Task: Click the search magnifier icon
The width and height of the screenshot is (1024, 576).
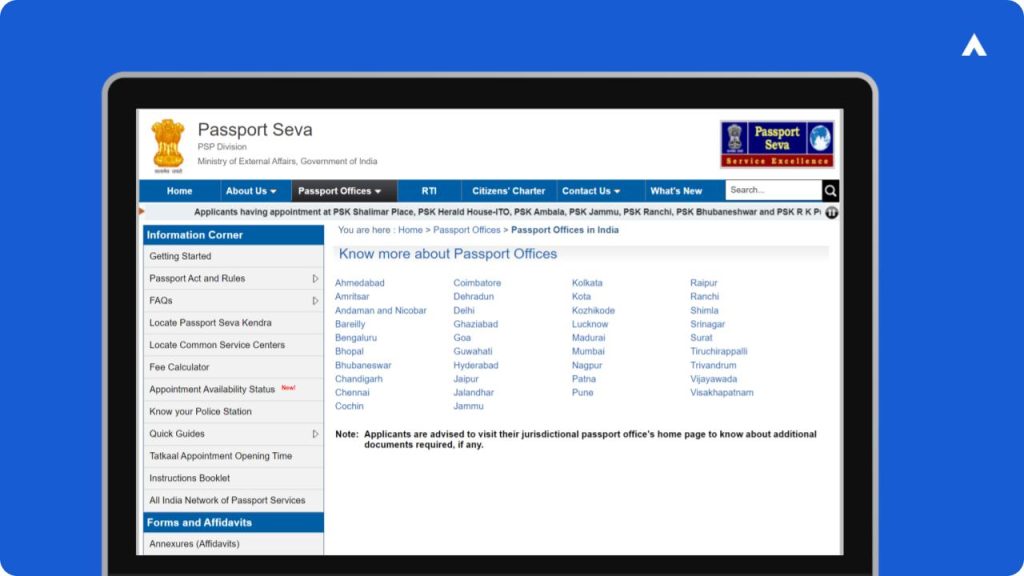Action: (x=830, y=190)
